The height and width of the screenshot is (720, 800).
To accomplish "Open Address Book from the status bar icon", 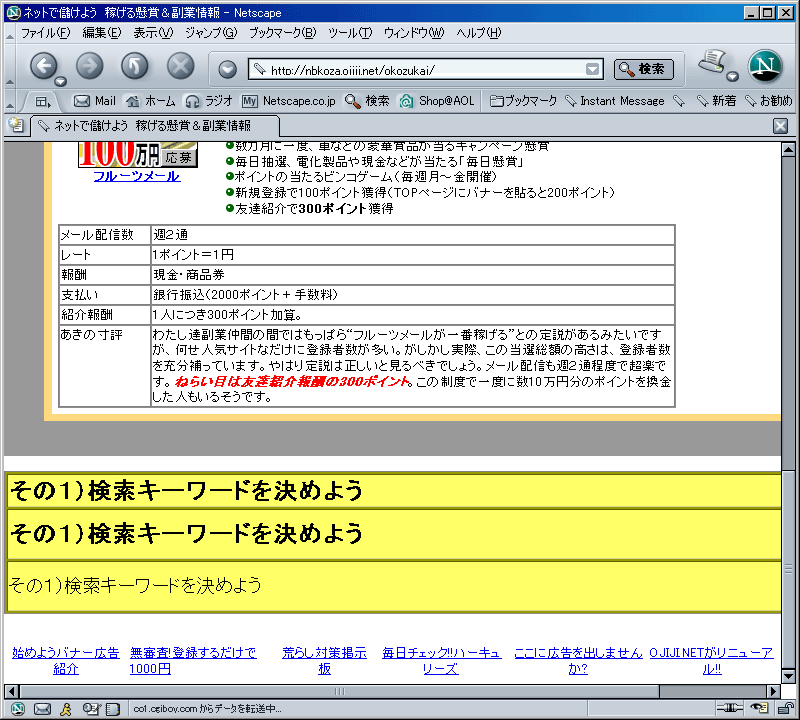I will coord(113,709).
